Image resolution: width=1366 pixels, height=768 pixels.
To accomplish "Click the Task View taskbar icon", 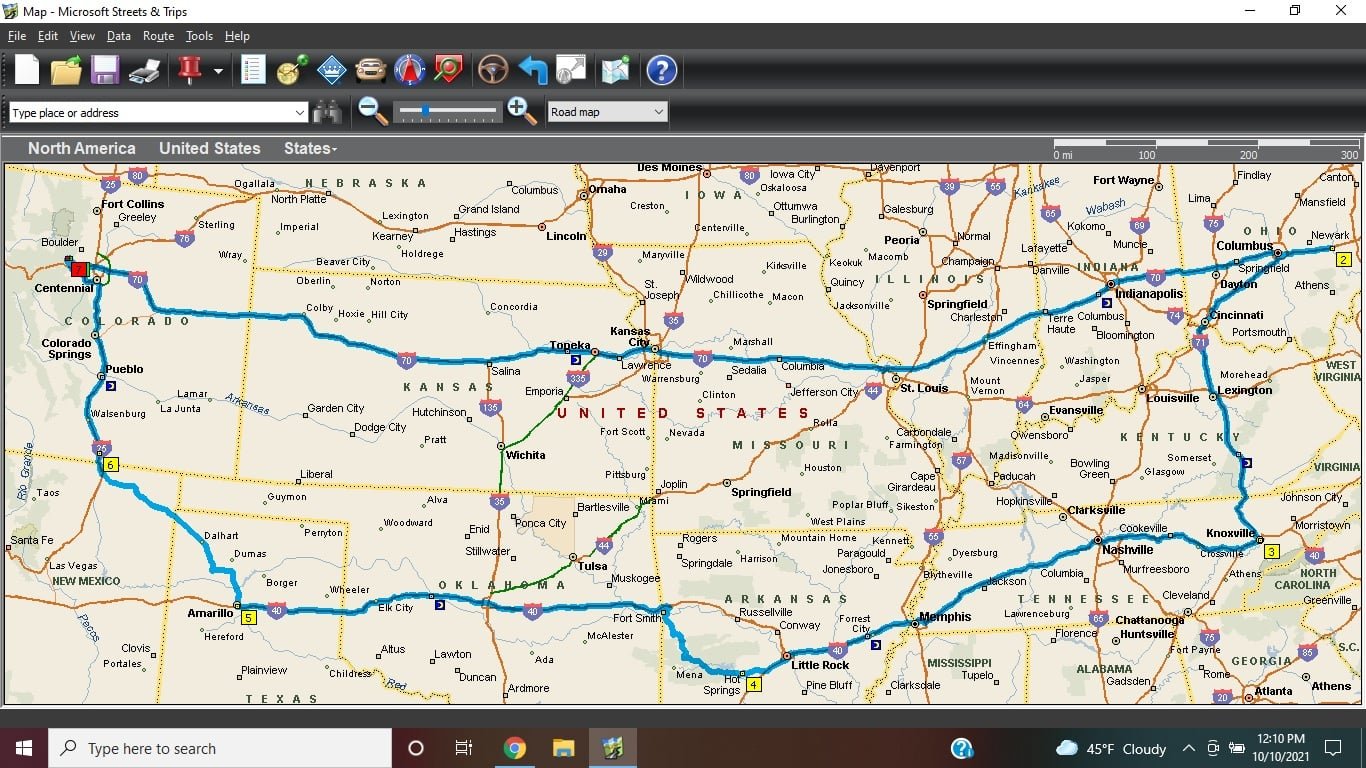I will 464,748.
